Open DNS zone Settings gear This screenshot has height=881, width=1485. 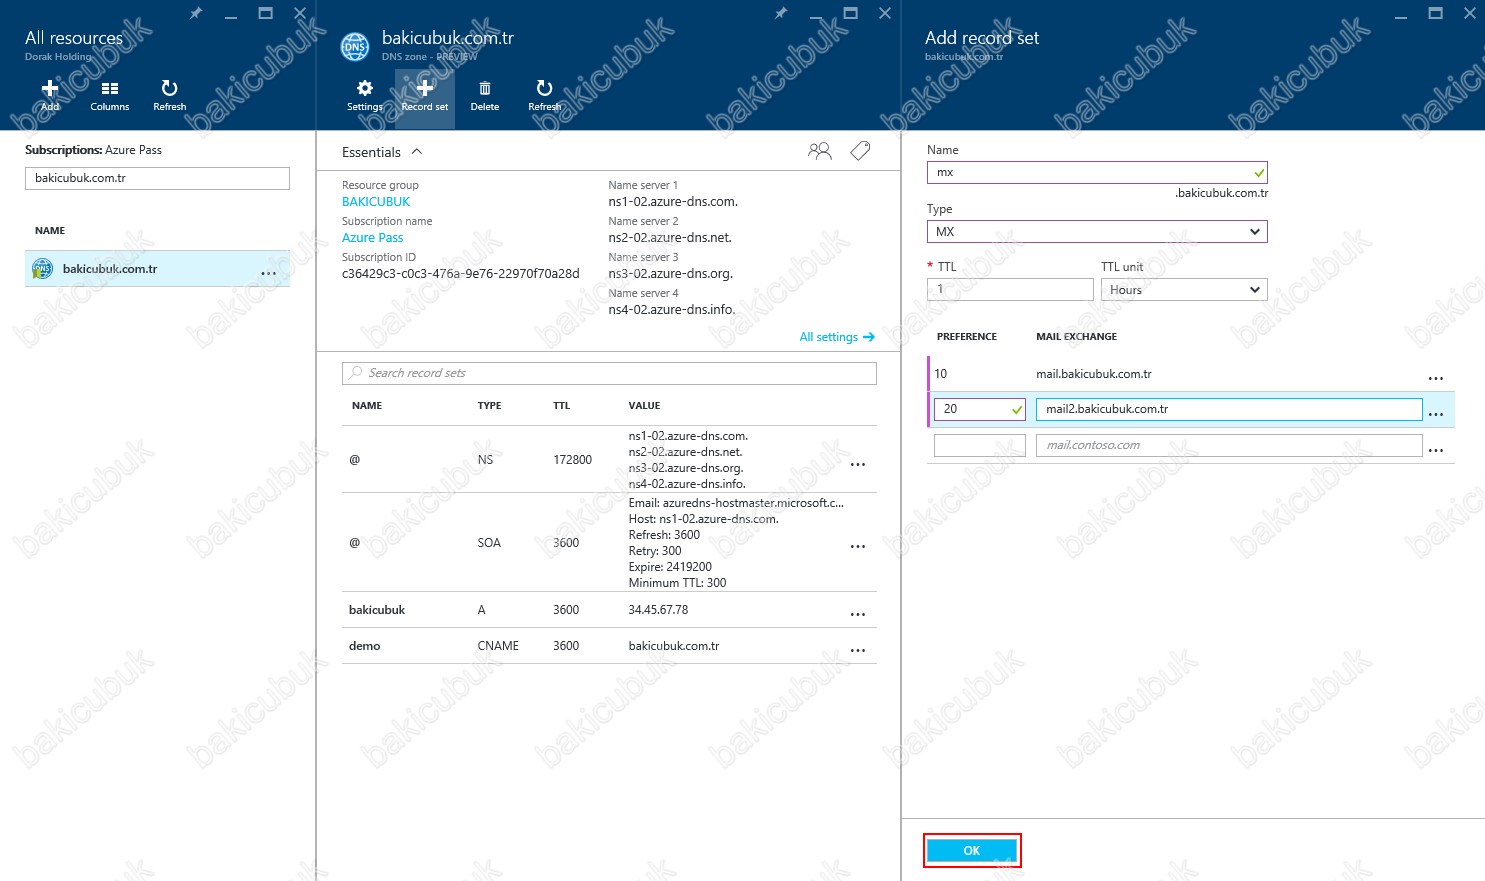[x=365, y=90]
